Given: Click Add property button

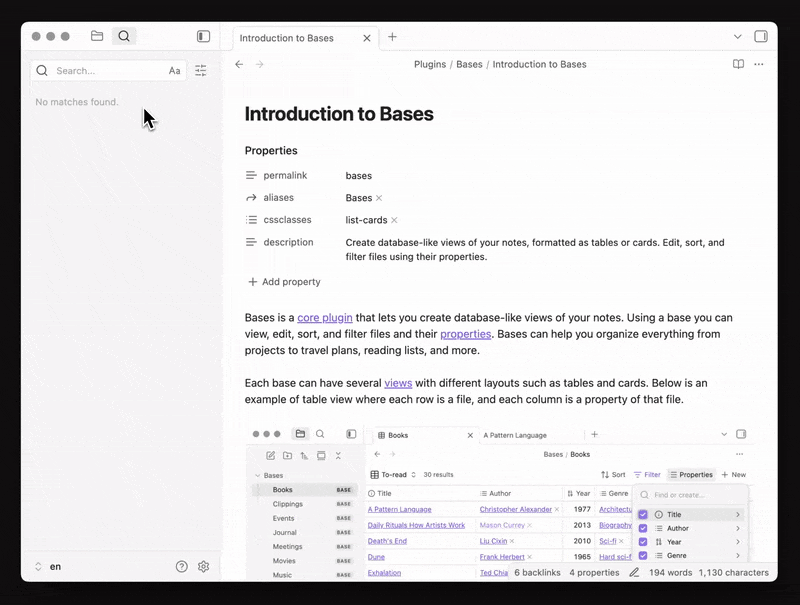Looking at the screenshot, I should pyautogui.click(x=284, y=282).
